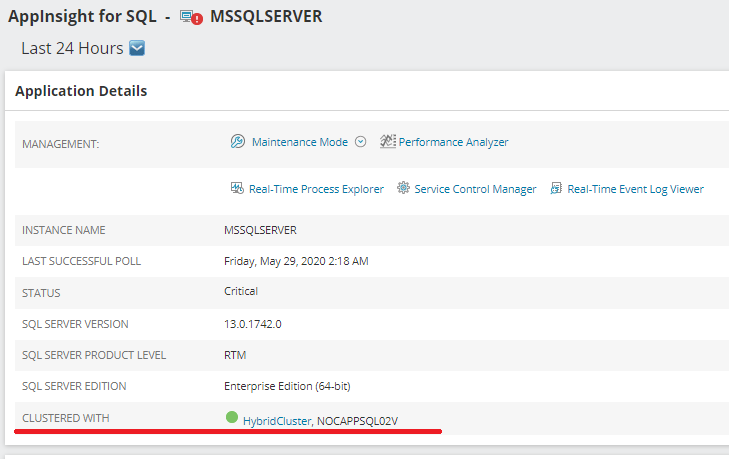
Task: Click the Maintenance Mode wrench icon
Action: click(x=238, y=141)
